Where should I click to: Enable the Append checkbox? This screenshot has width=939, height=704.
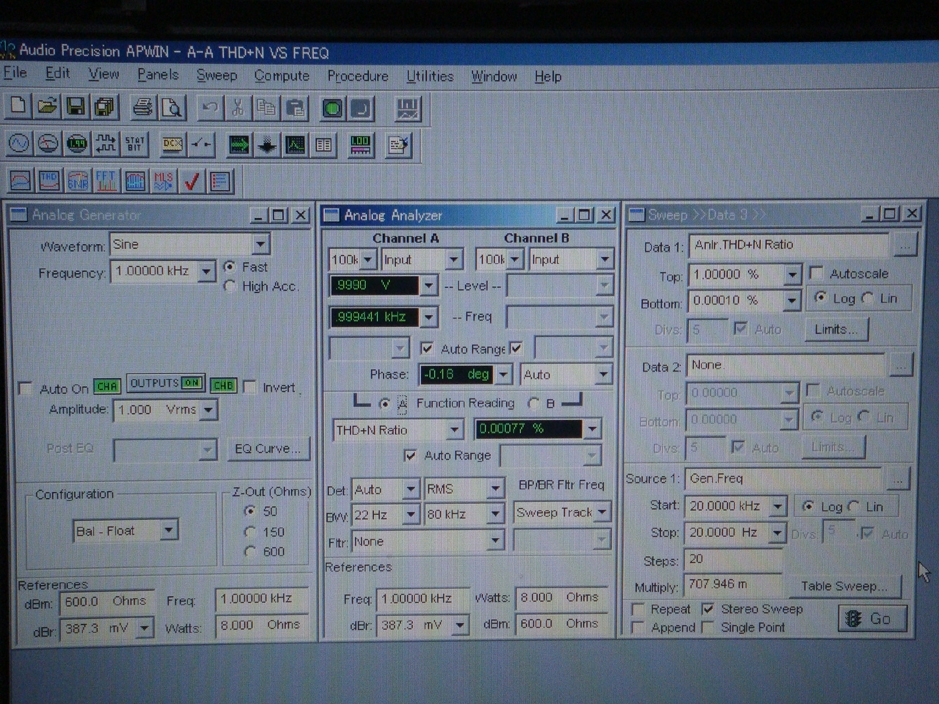(638, 627)
